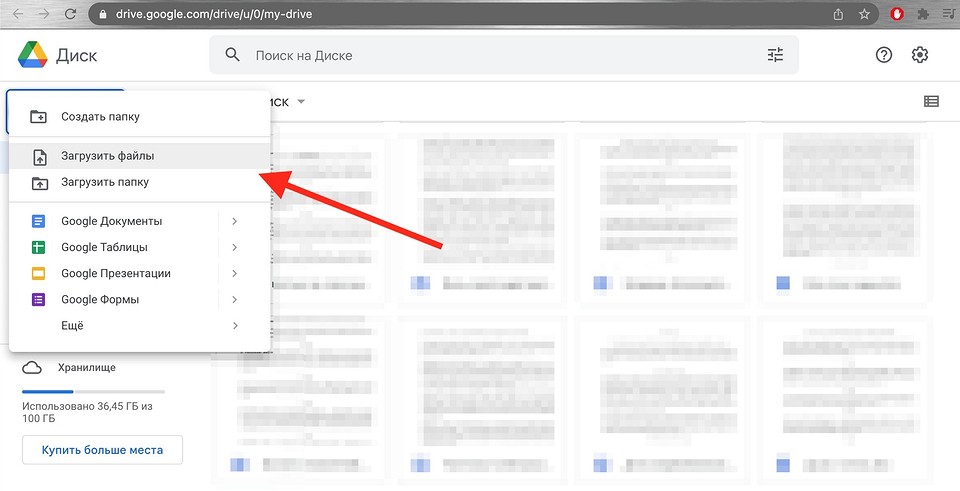Open Хранилище storage link
960x491 pixels.
86,367
